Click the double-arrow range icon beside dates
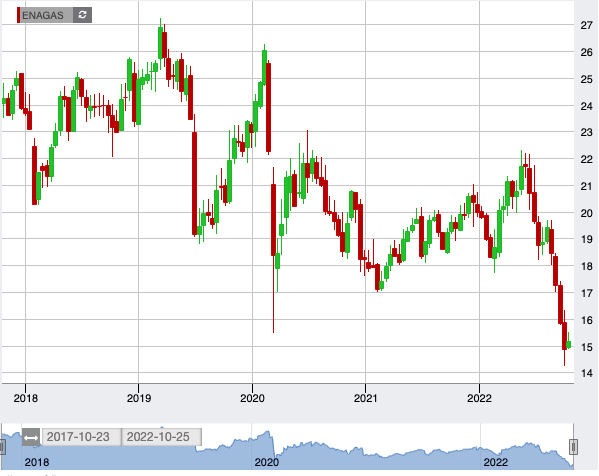599x476 pixels. point(31,437)
